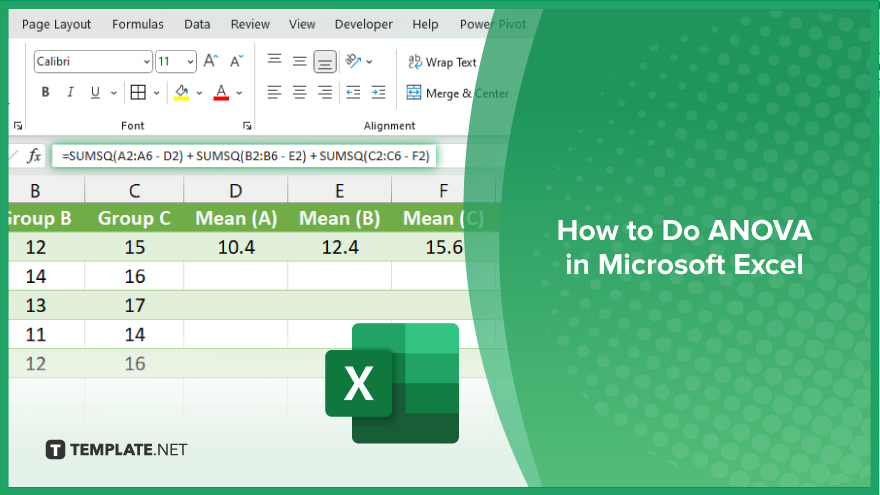The width and height of the screenshot is (880, 495).
Task: Select the 'Group C' header cell
Action: point(134,218)
